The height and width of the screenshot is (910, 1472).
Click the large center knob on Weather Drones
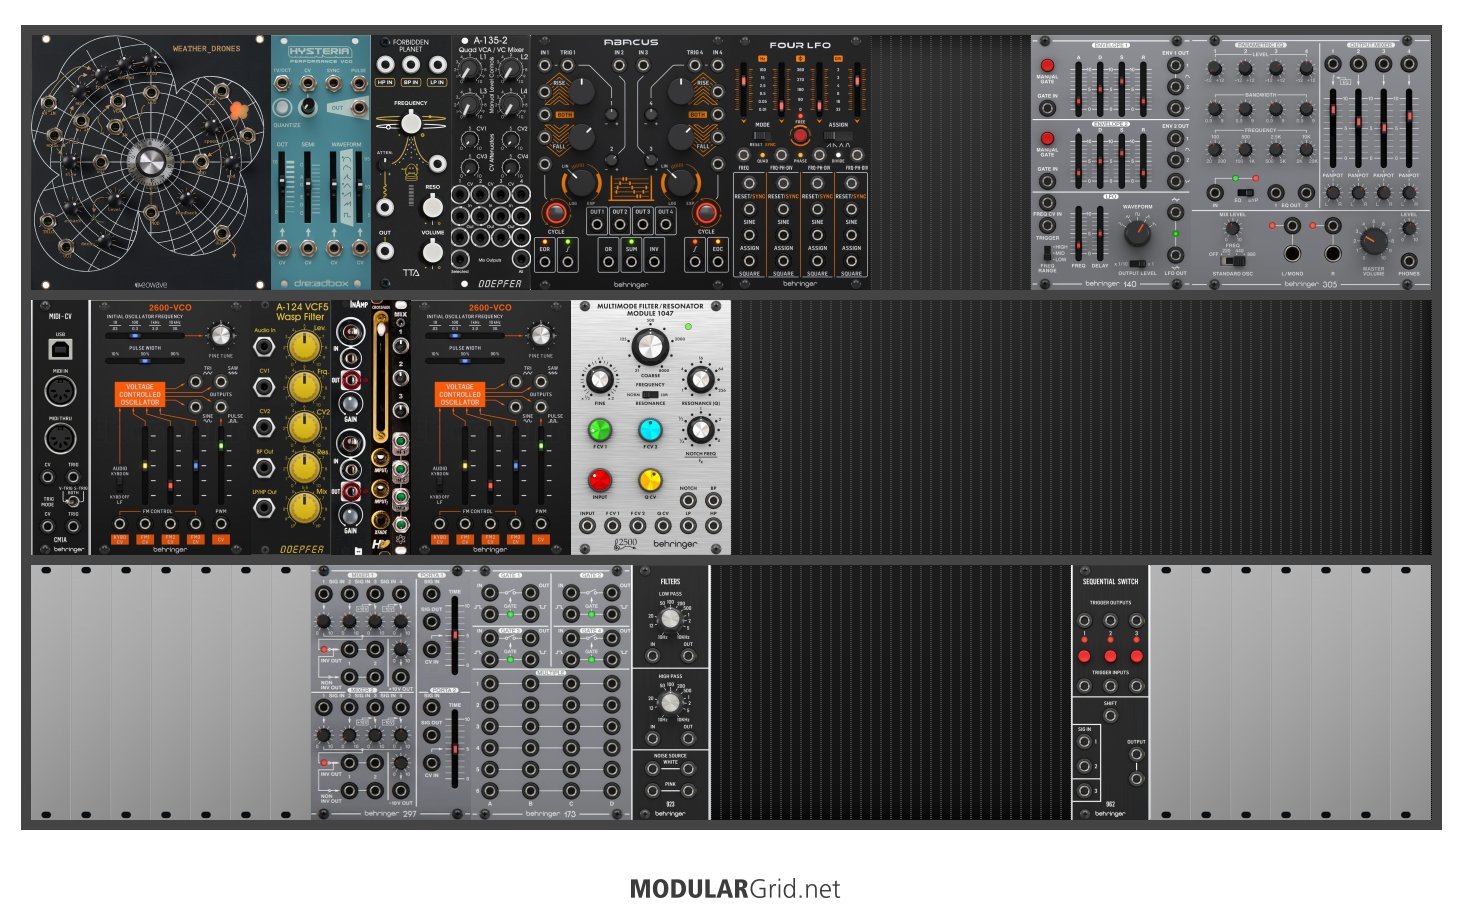[x=151, y=164]
